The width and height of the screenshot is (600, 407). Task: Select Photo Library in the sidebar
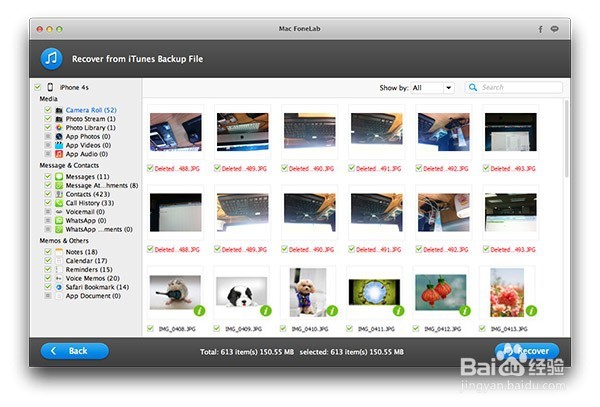click(x=90, y=128)
